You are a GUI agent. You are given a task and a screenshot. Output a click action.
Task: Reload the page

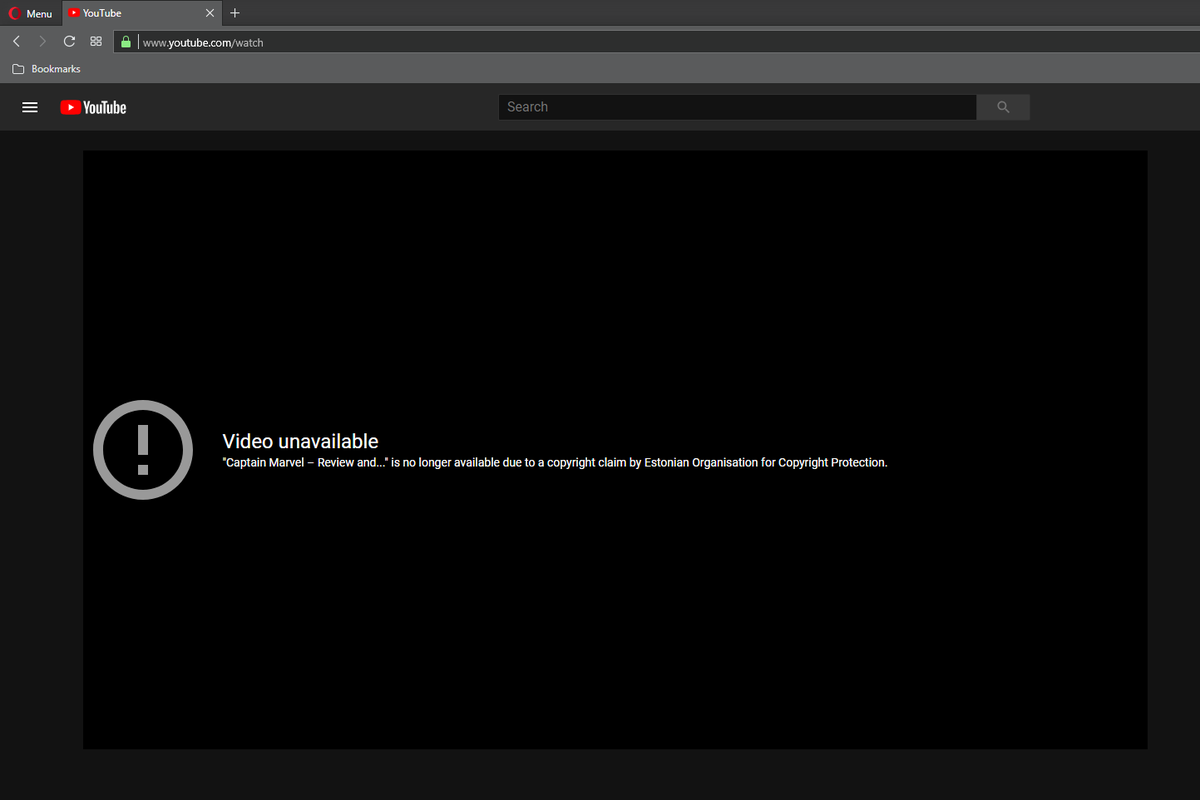[69, 42]
